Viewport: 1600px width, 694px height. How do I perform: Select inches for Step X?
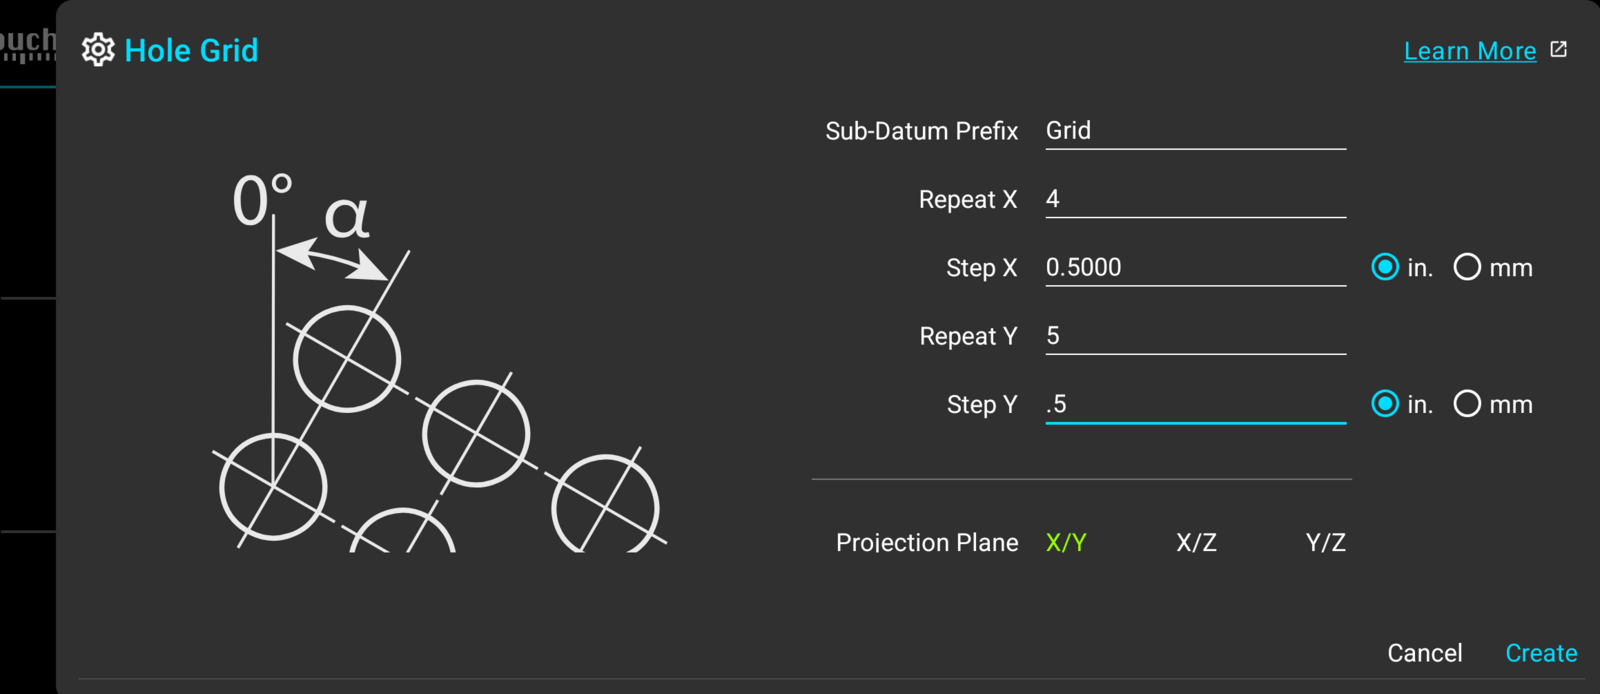point(1385,267)
